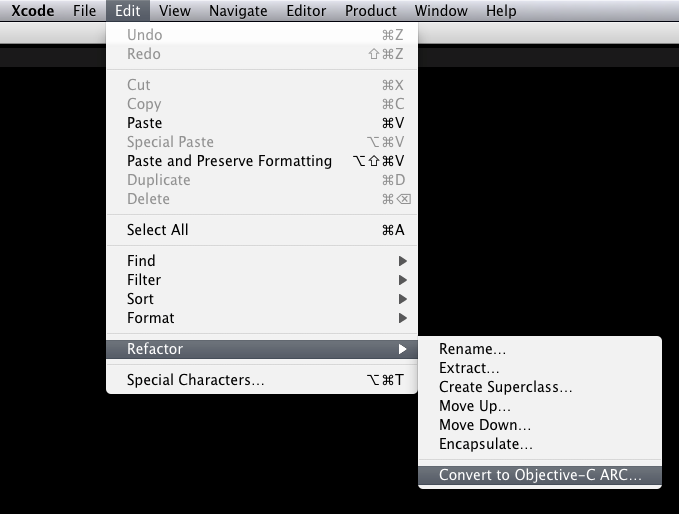The width and height of the screenshot is (679, 514).
Task: Choose Rename in Refactor submenu
Action: click(472, 349)
